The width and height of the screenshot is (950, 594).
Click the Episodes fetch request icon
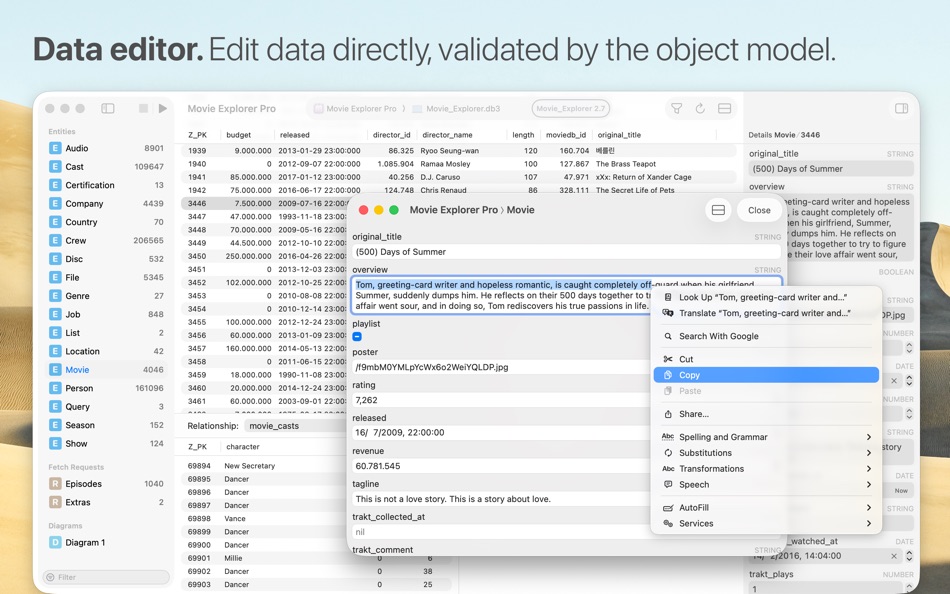tap(55, 484)
